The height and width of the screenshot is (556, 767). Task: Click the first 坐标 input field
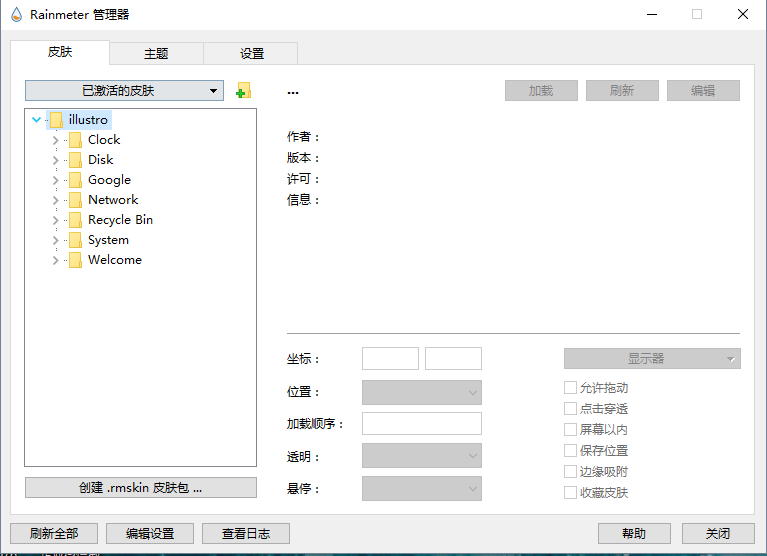coord(390,358)
